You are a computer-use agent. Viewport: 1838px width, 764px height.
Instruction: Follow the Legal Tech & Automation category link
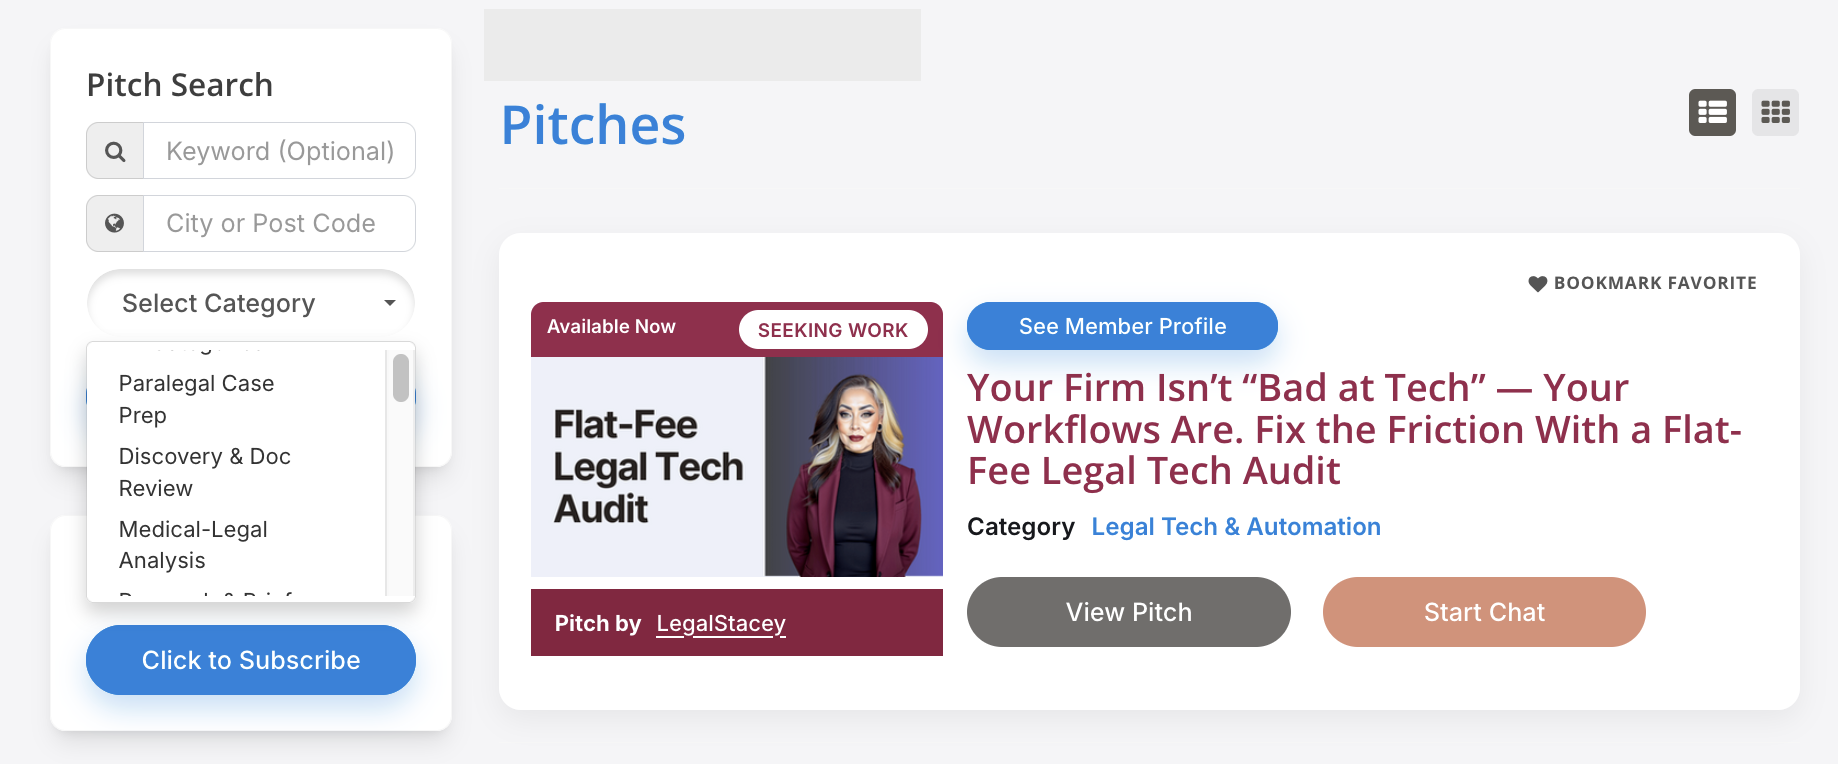[1236, 527]
